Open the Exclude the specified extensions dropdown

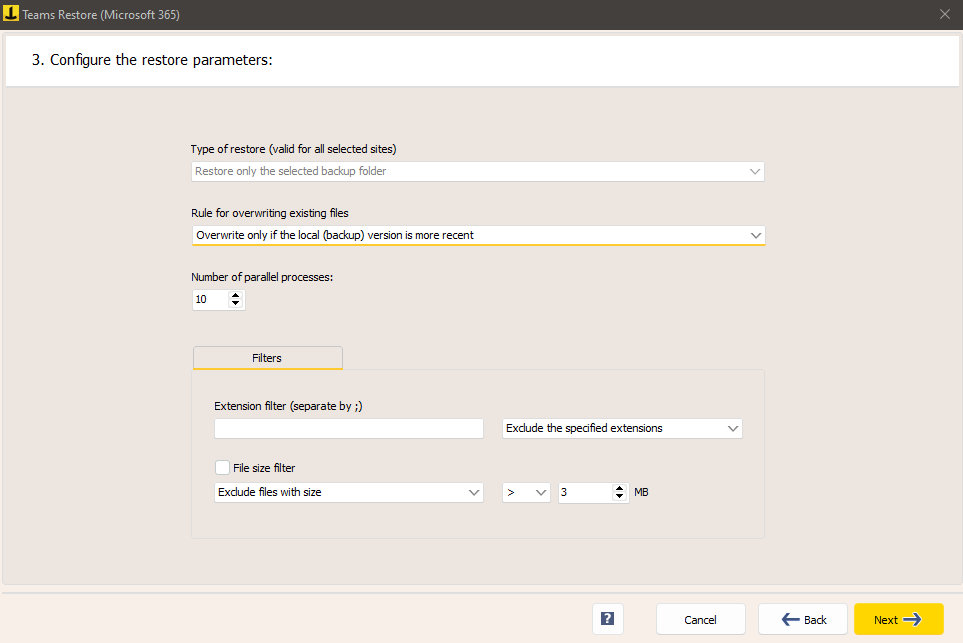click(622, 428)
